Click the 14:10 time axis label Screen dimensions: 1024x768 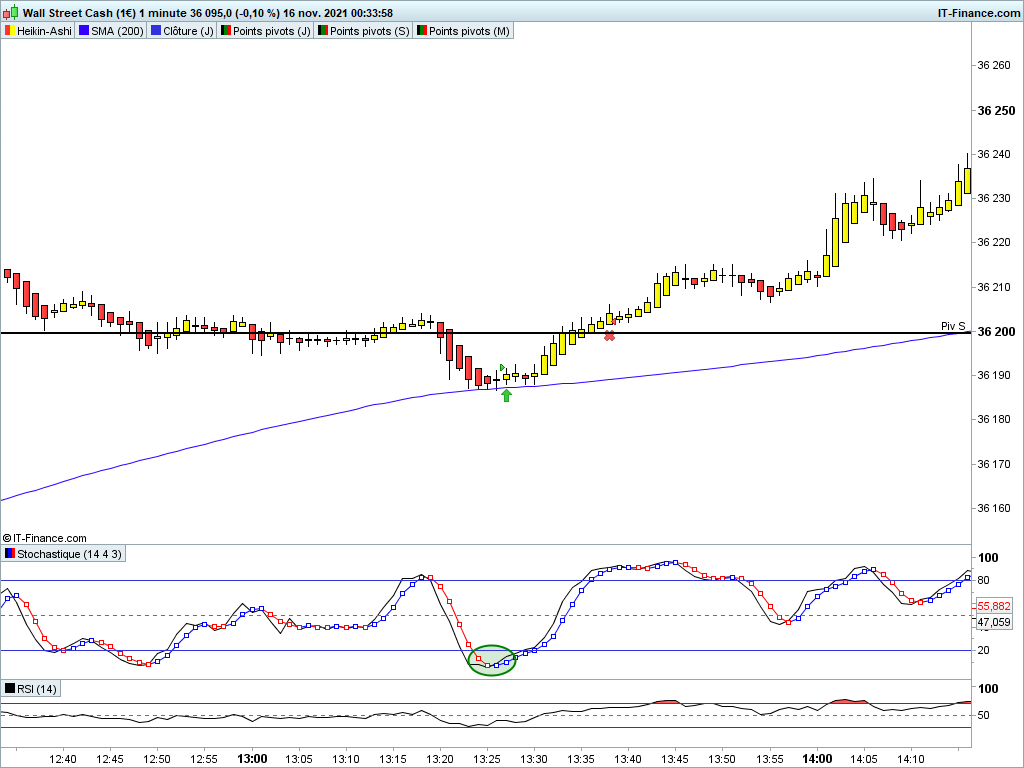(x=910, y=759)
